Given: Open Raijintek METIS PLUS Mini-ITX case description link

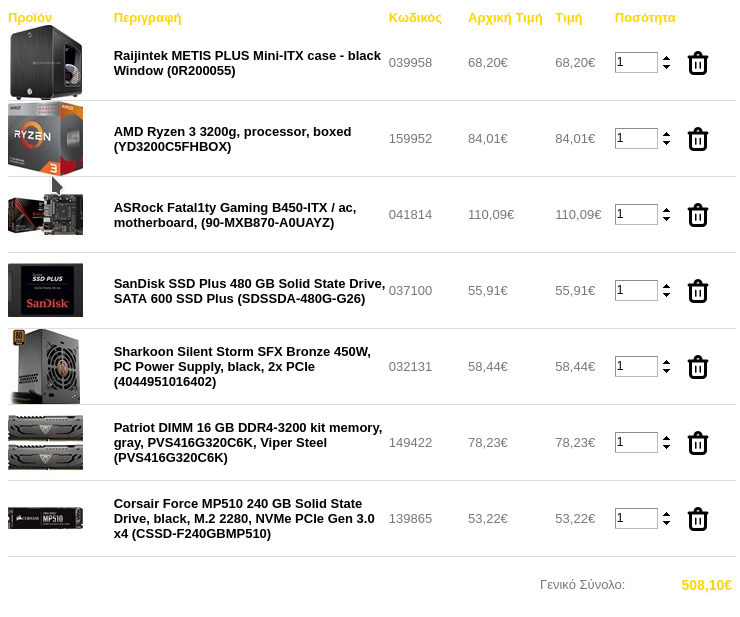Looking at the screenshot, I should tap(247, 63).
